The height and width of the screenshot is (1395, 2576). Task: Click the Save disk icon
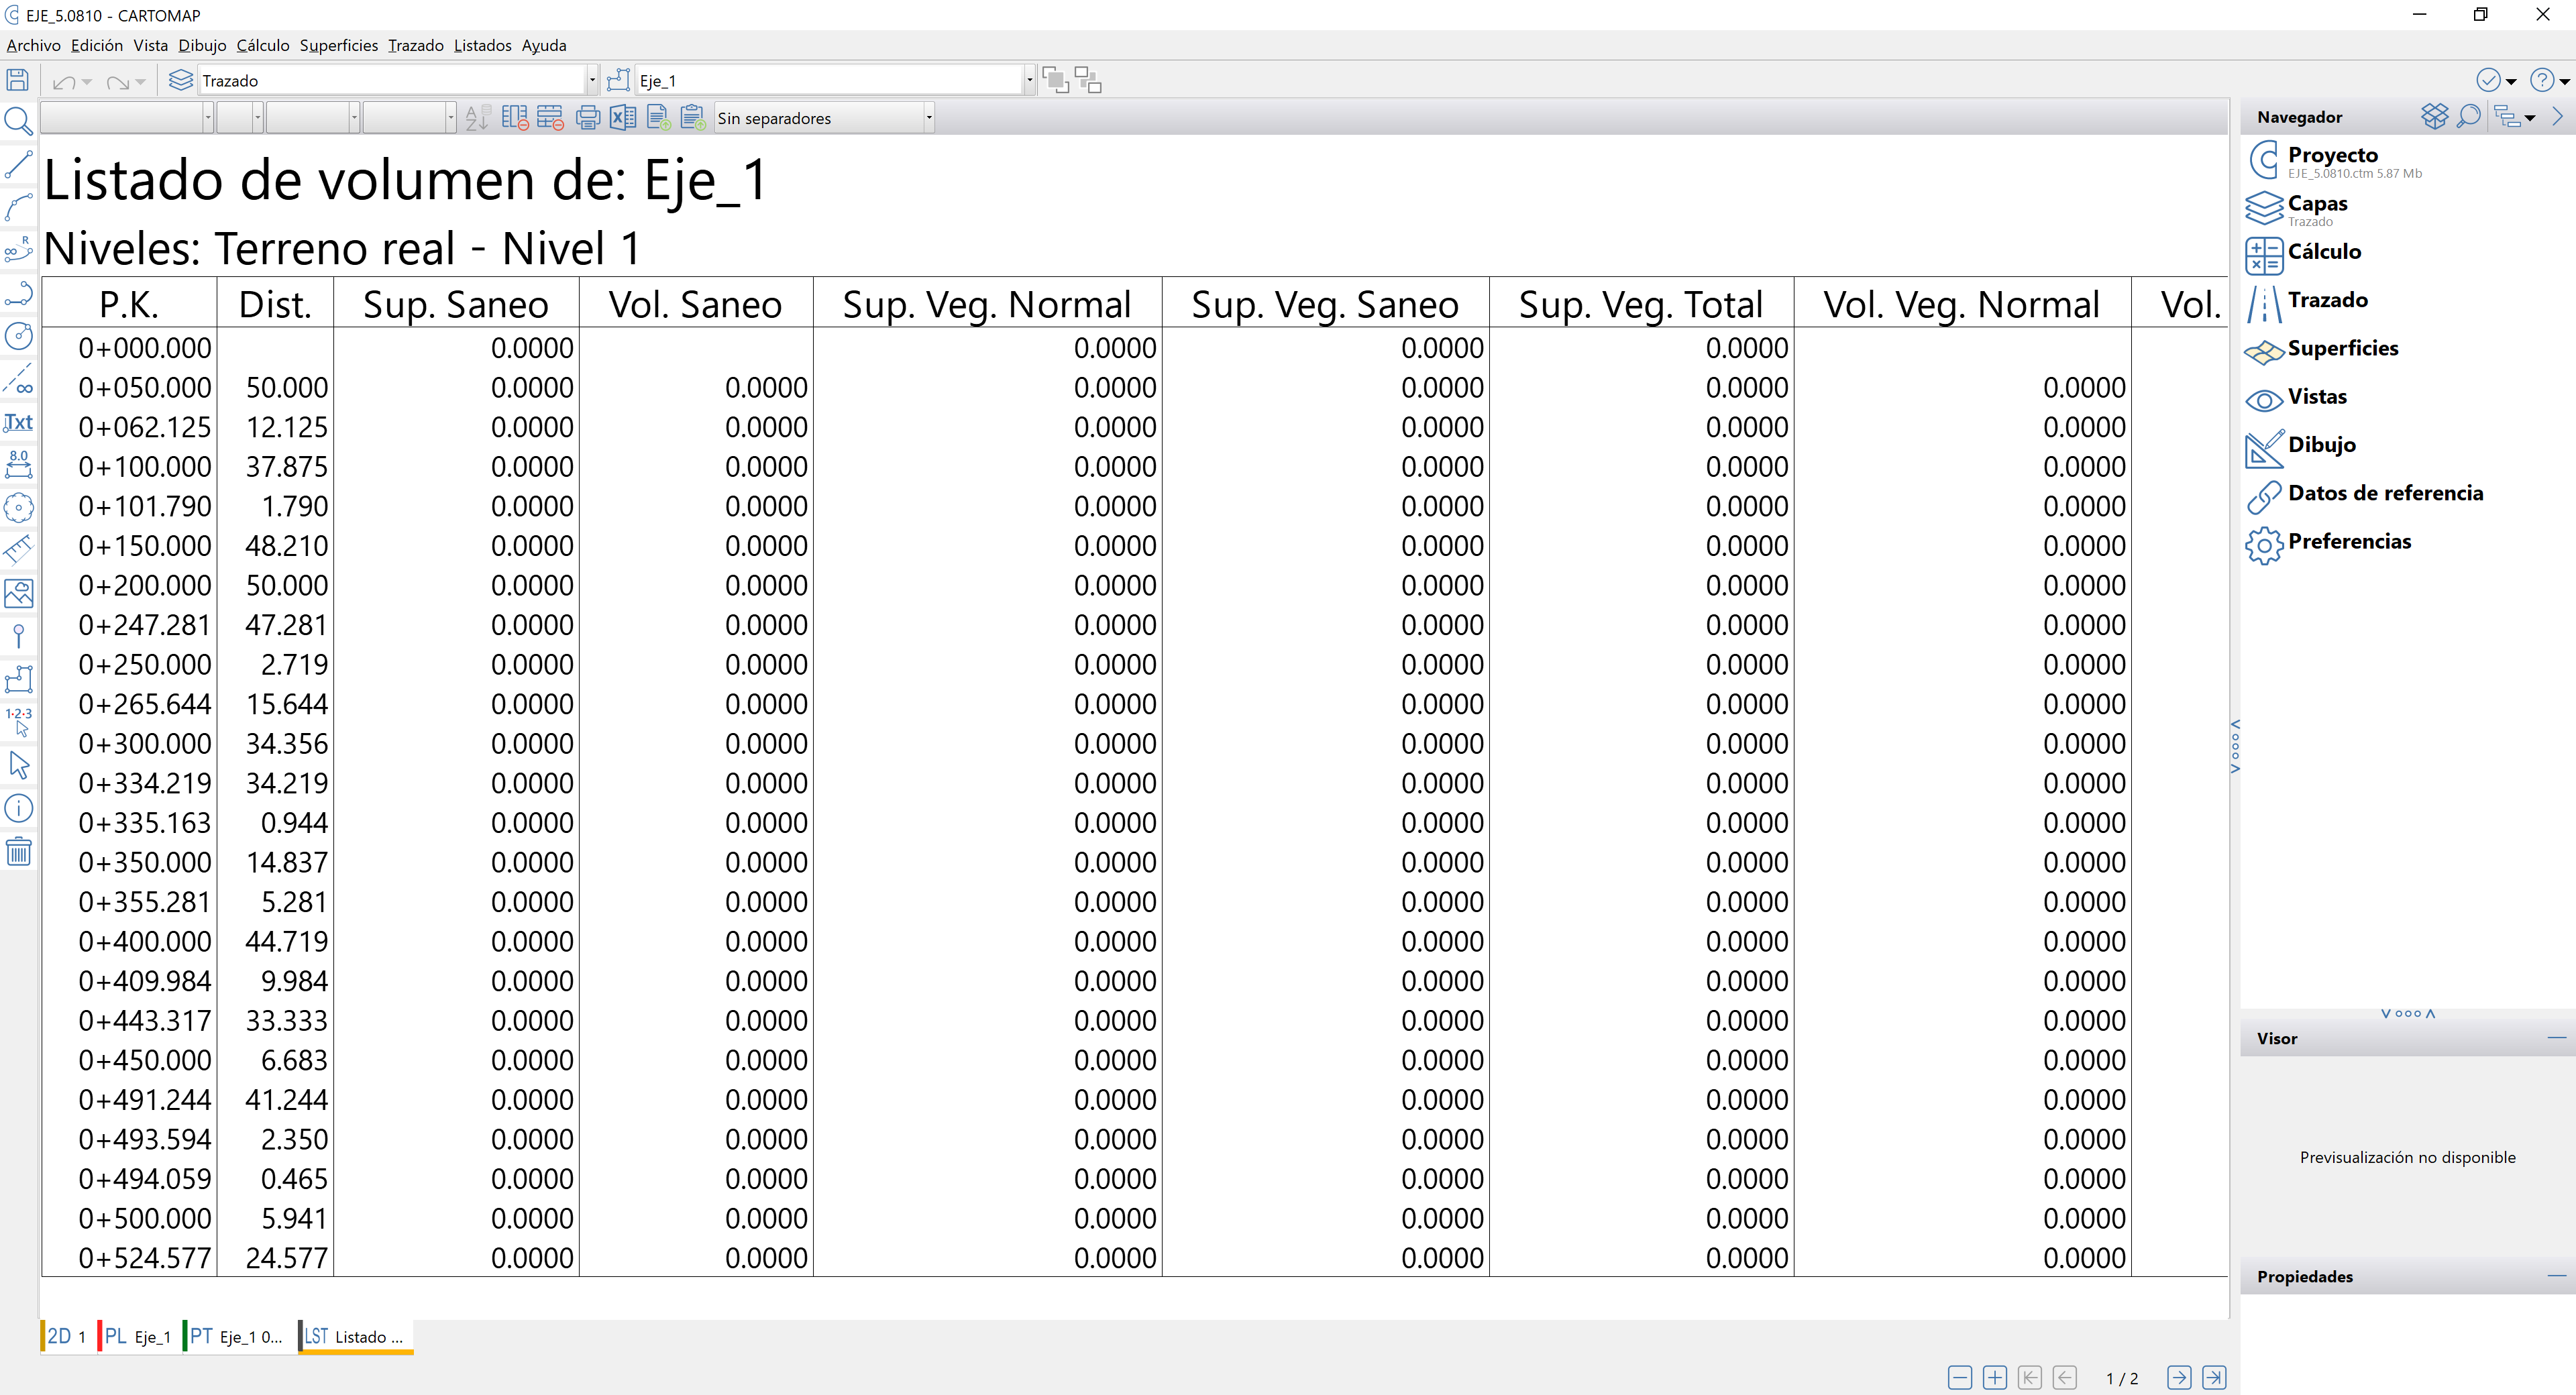coord(18,80)
